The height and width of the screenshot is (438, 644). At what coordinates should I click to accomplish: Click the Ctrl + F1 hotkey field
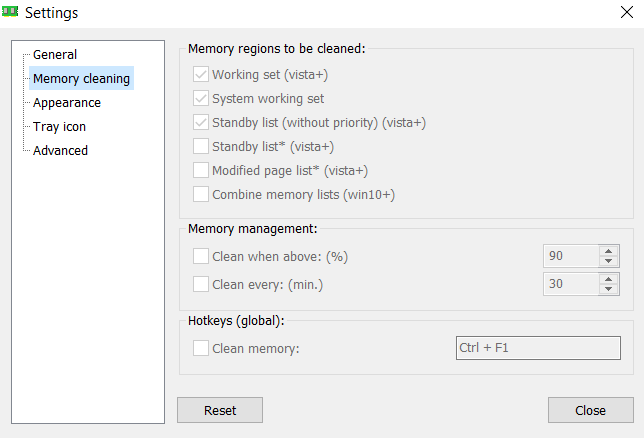click(537, 348)
